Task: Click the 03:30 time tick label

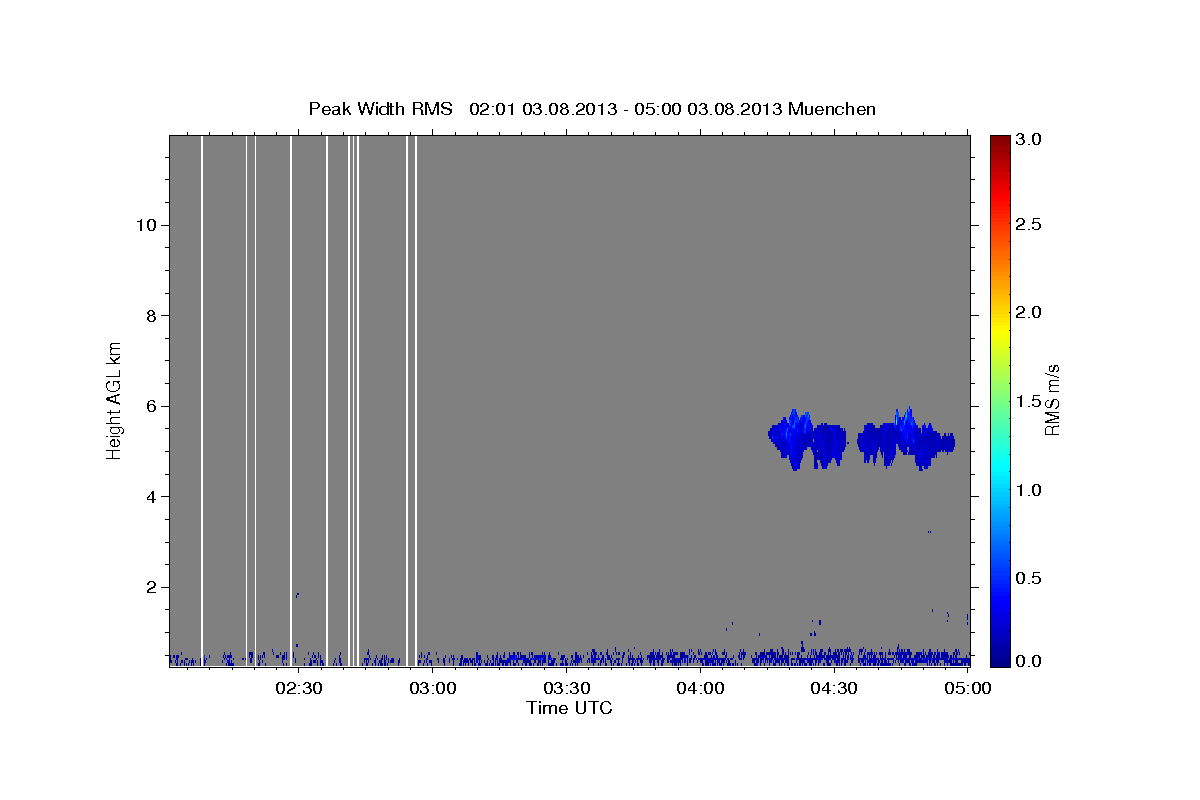Action: click(x=567, y=688)
